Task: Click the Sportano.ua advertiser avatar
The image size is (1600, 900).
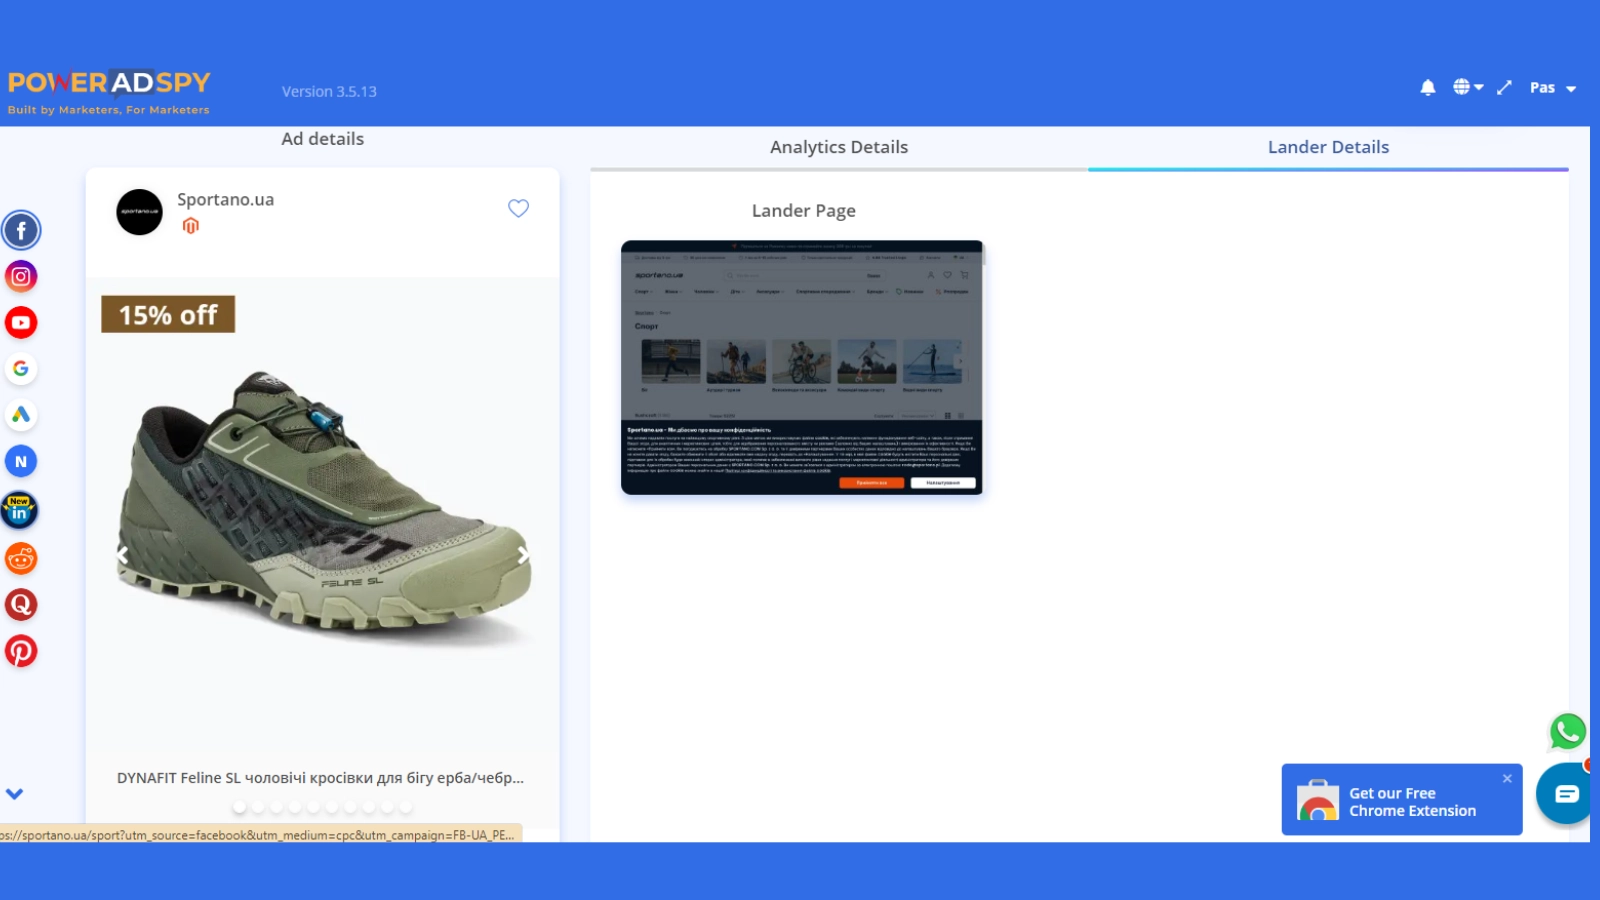Action: [139, 212]
